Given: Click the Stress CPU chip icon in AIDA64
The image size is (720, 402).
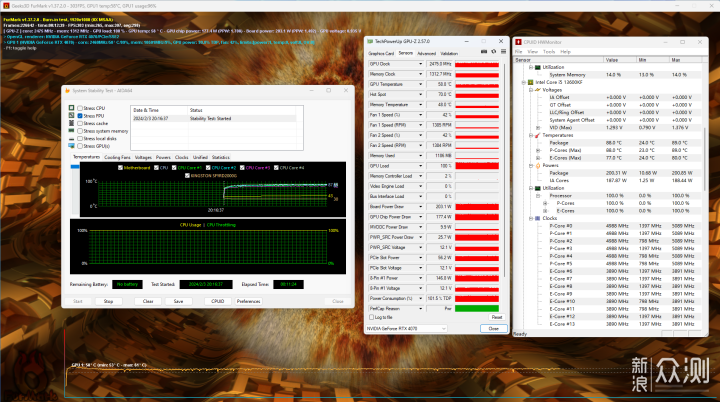Looking at the screenshot, I should tap(71, 108).
